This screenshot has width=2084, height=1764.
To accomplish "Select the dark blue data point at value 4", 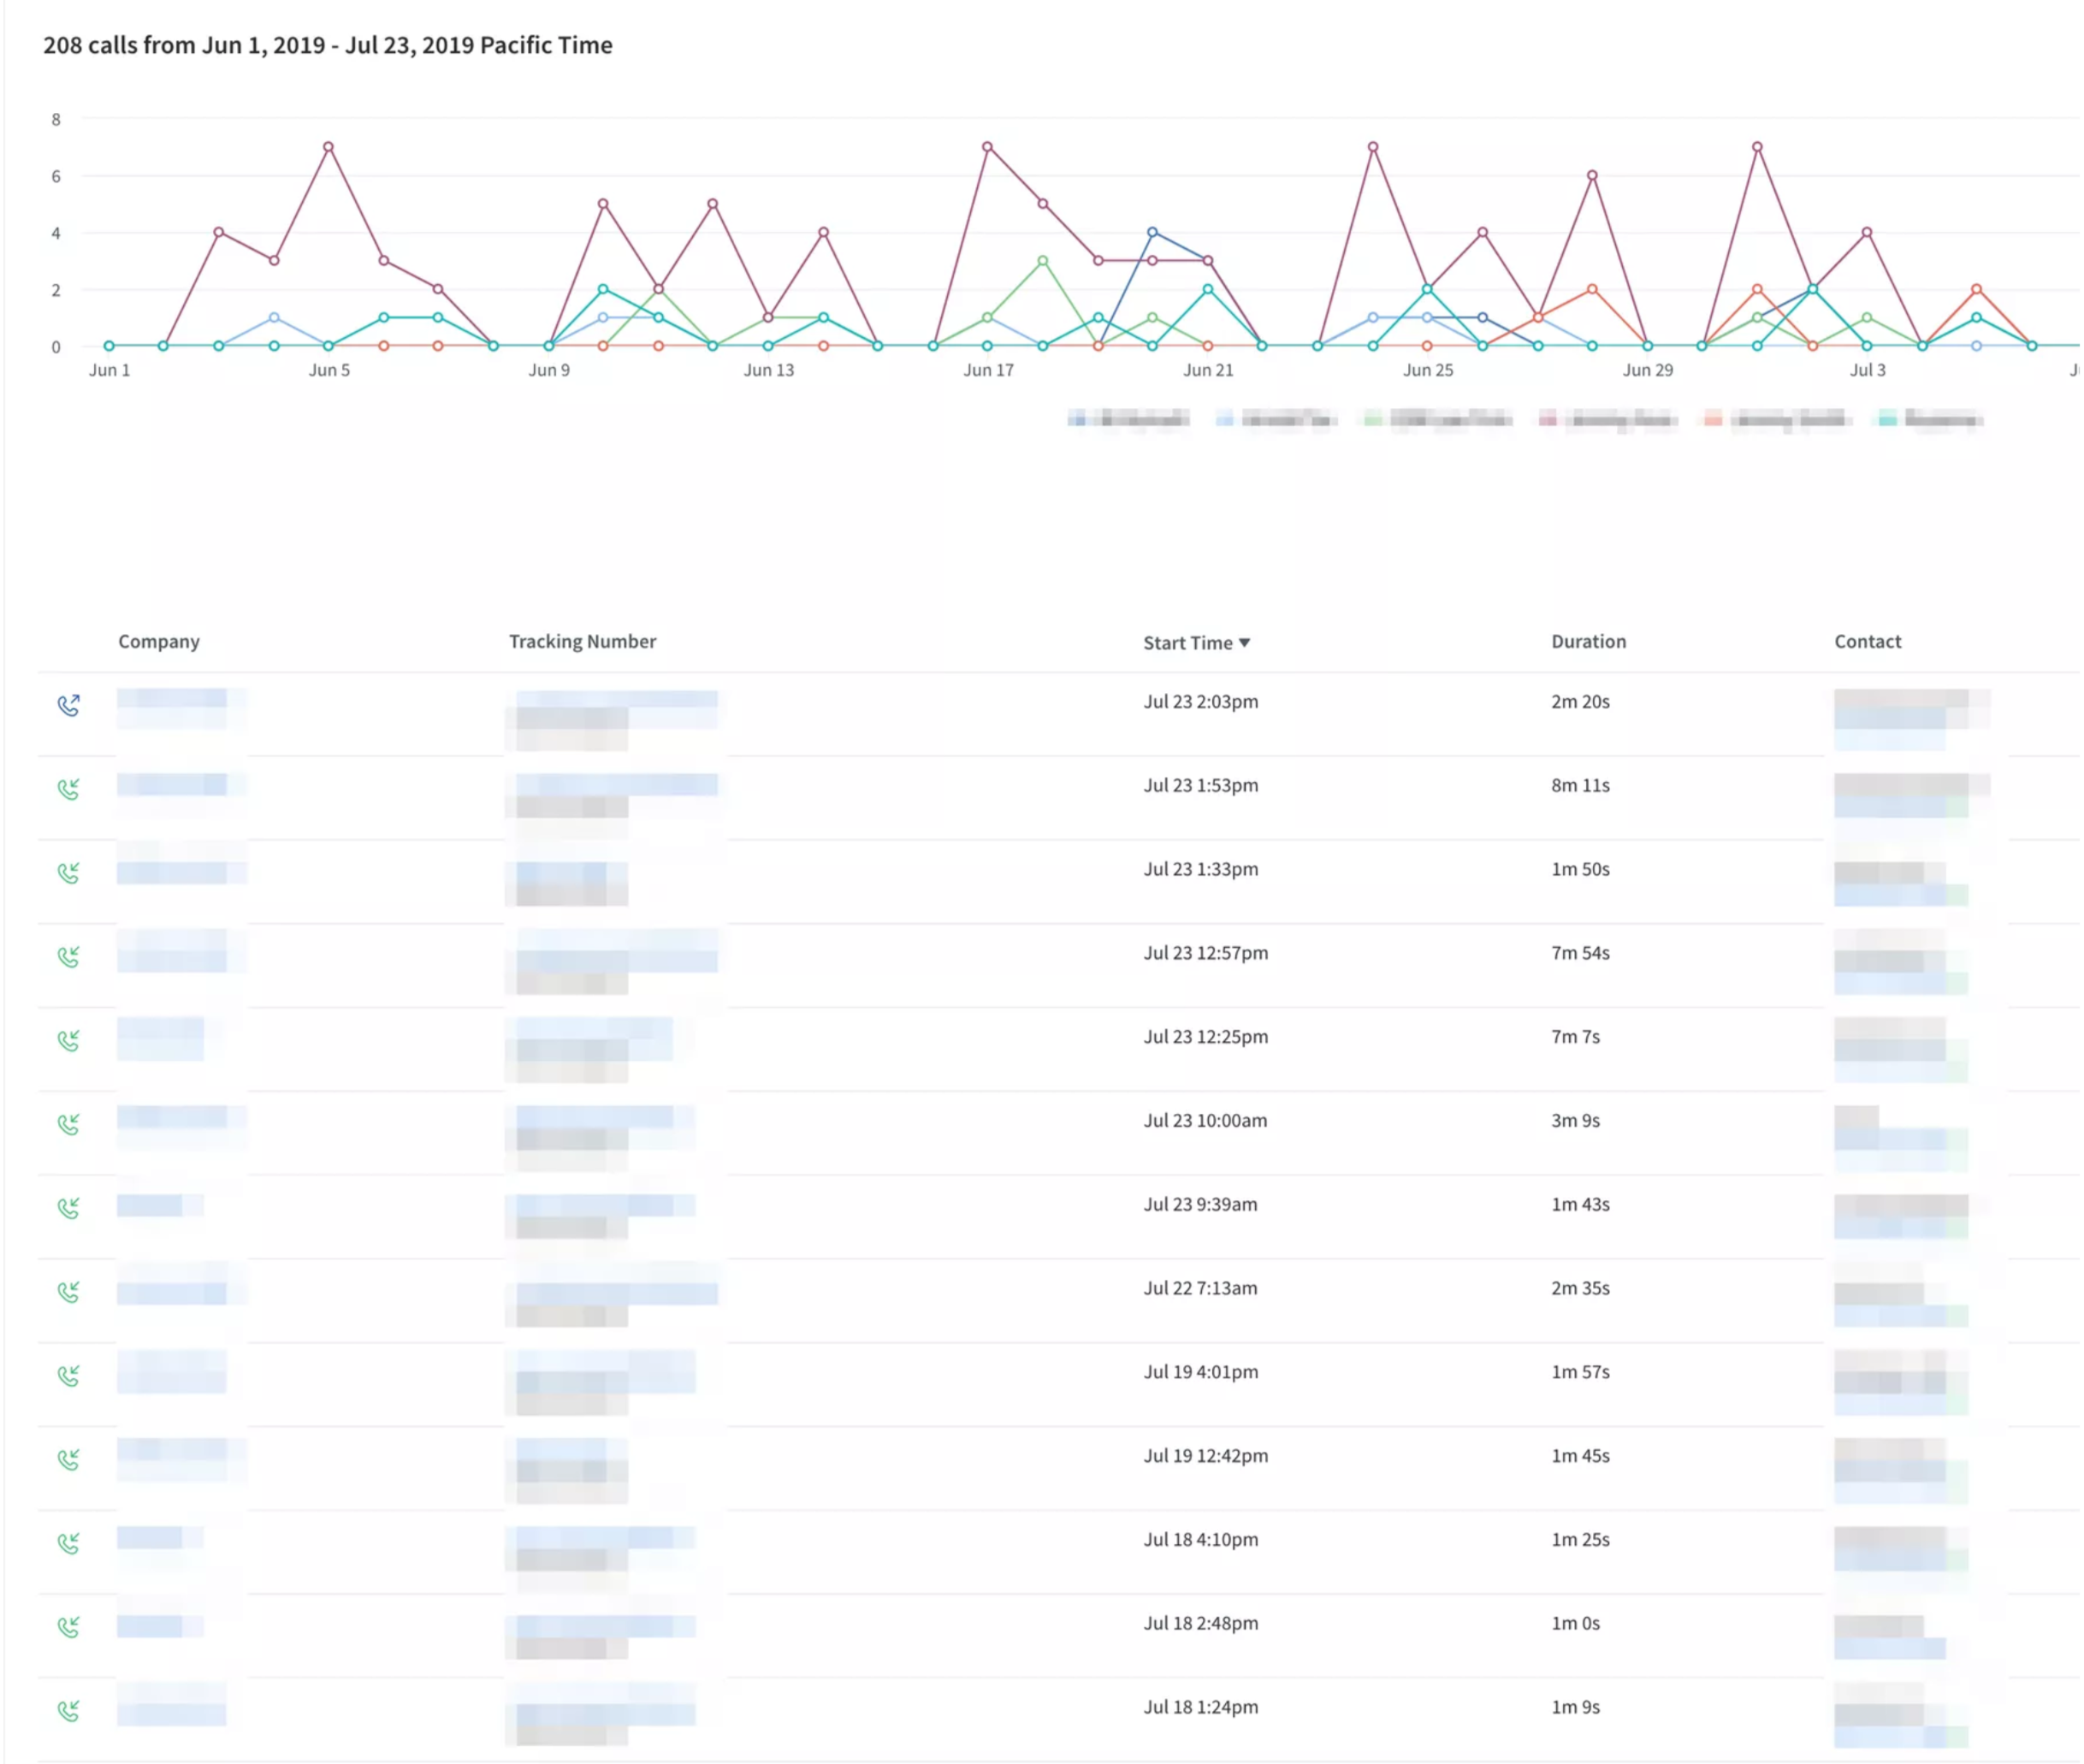I will [1153, 232].
